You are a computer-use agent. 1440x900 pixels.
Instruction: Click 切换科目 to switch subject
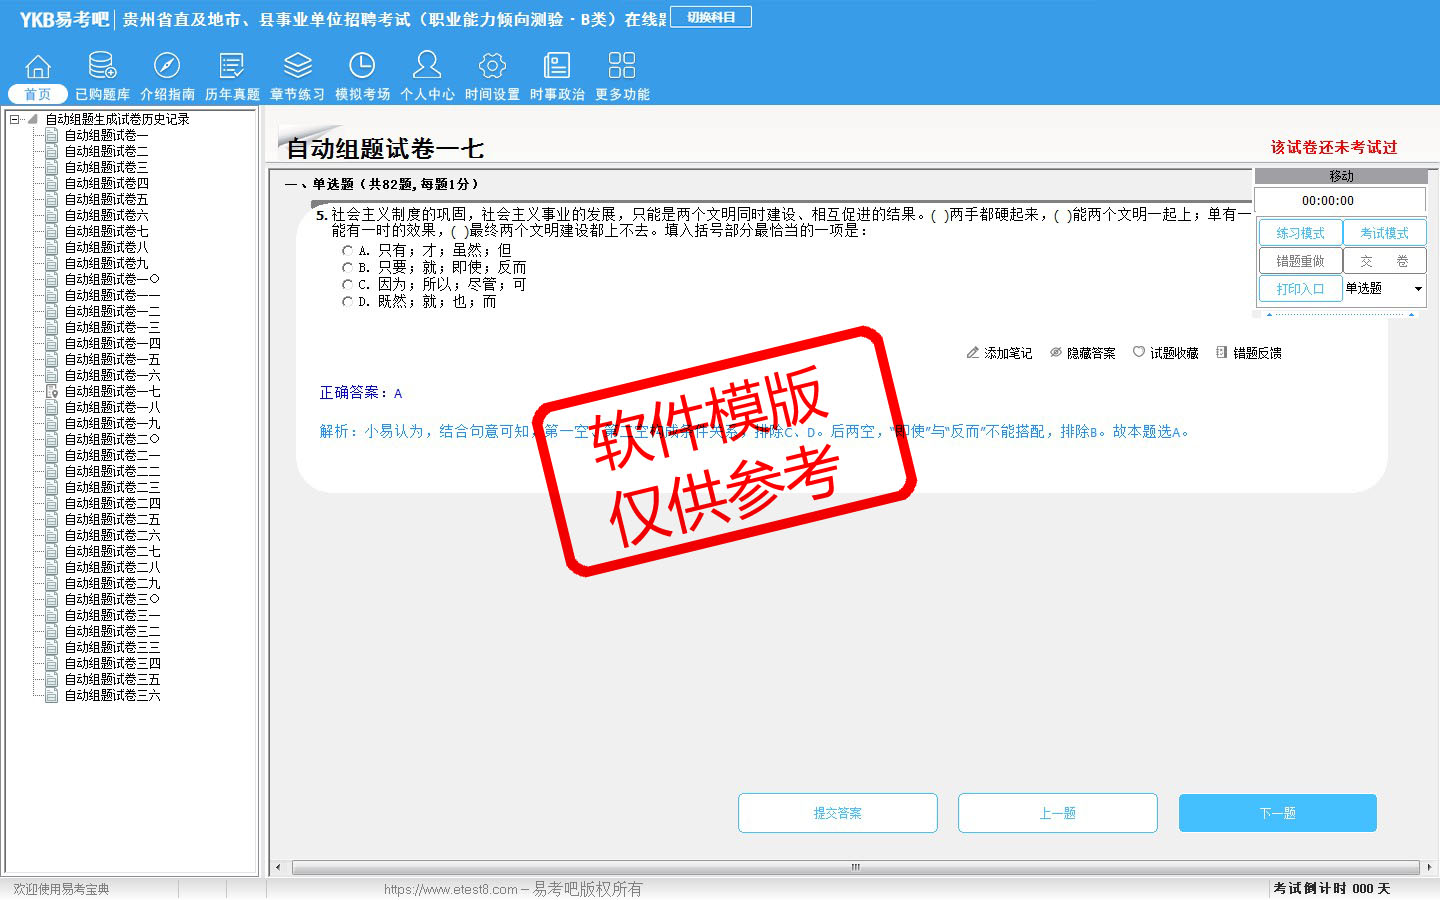coord(711,17)
